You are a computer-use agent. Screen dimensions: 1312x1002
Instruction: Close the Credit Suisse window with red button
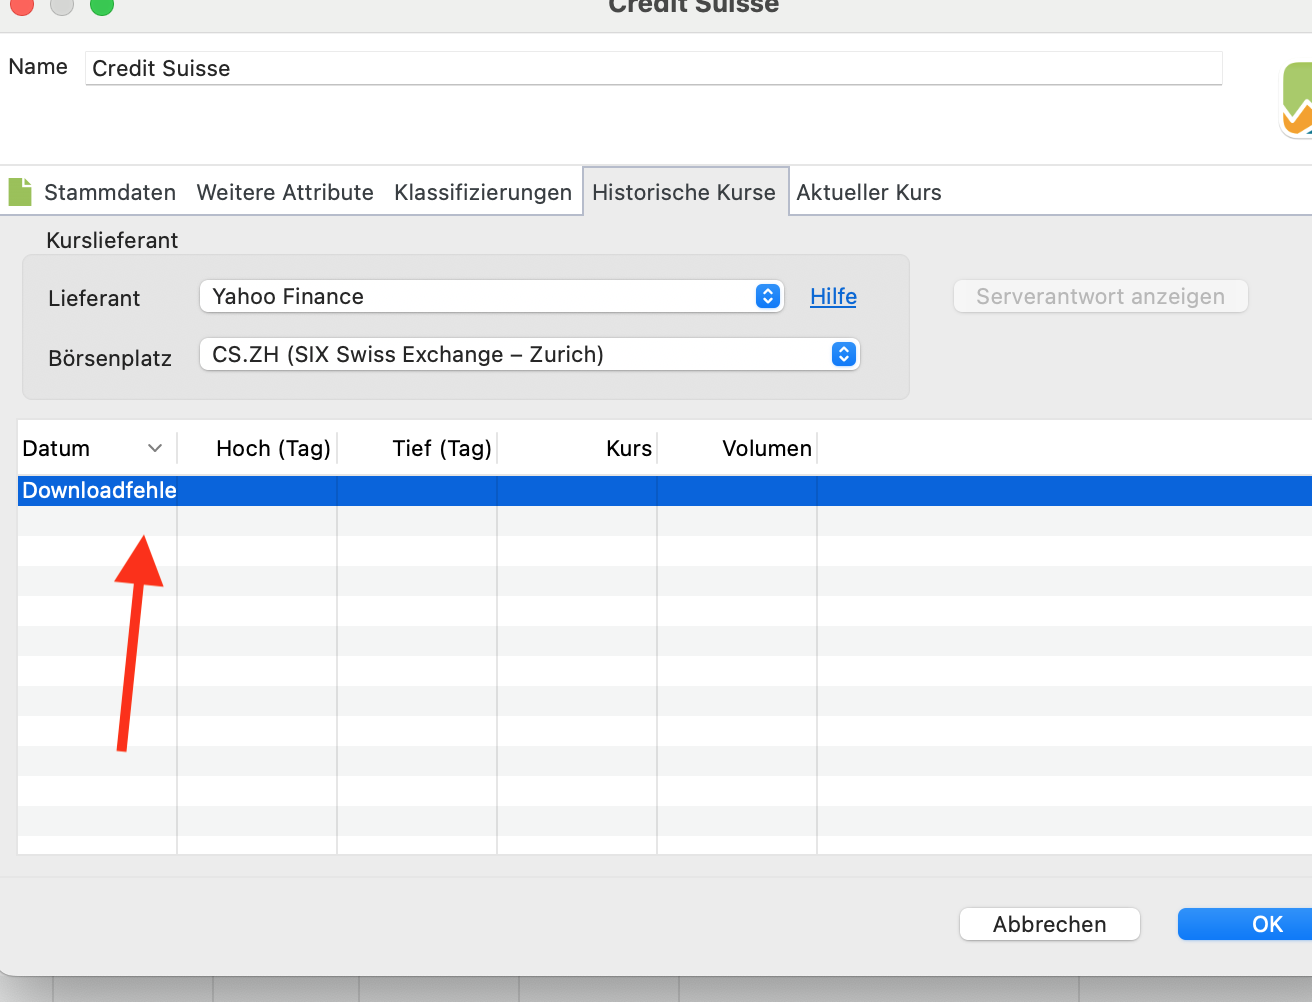click(22, 6)
